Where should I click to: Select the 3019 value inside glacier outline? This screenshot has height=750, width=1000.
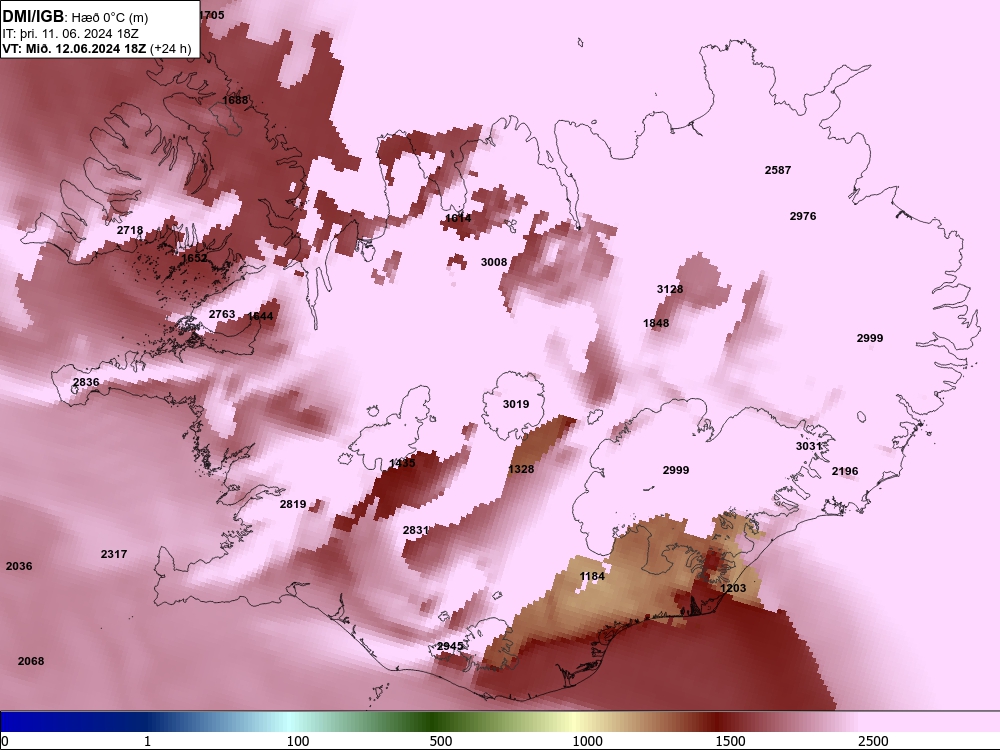coord(516,404)
